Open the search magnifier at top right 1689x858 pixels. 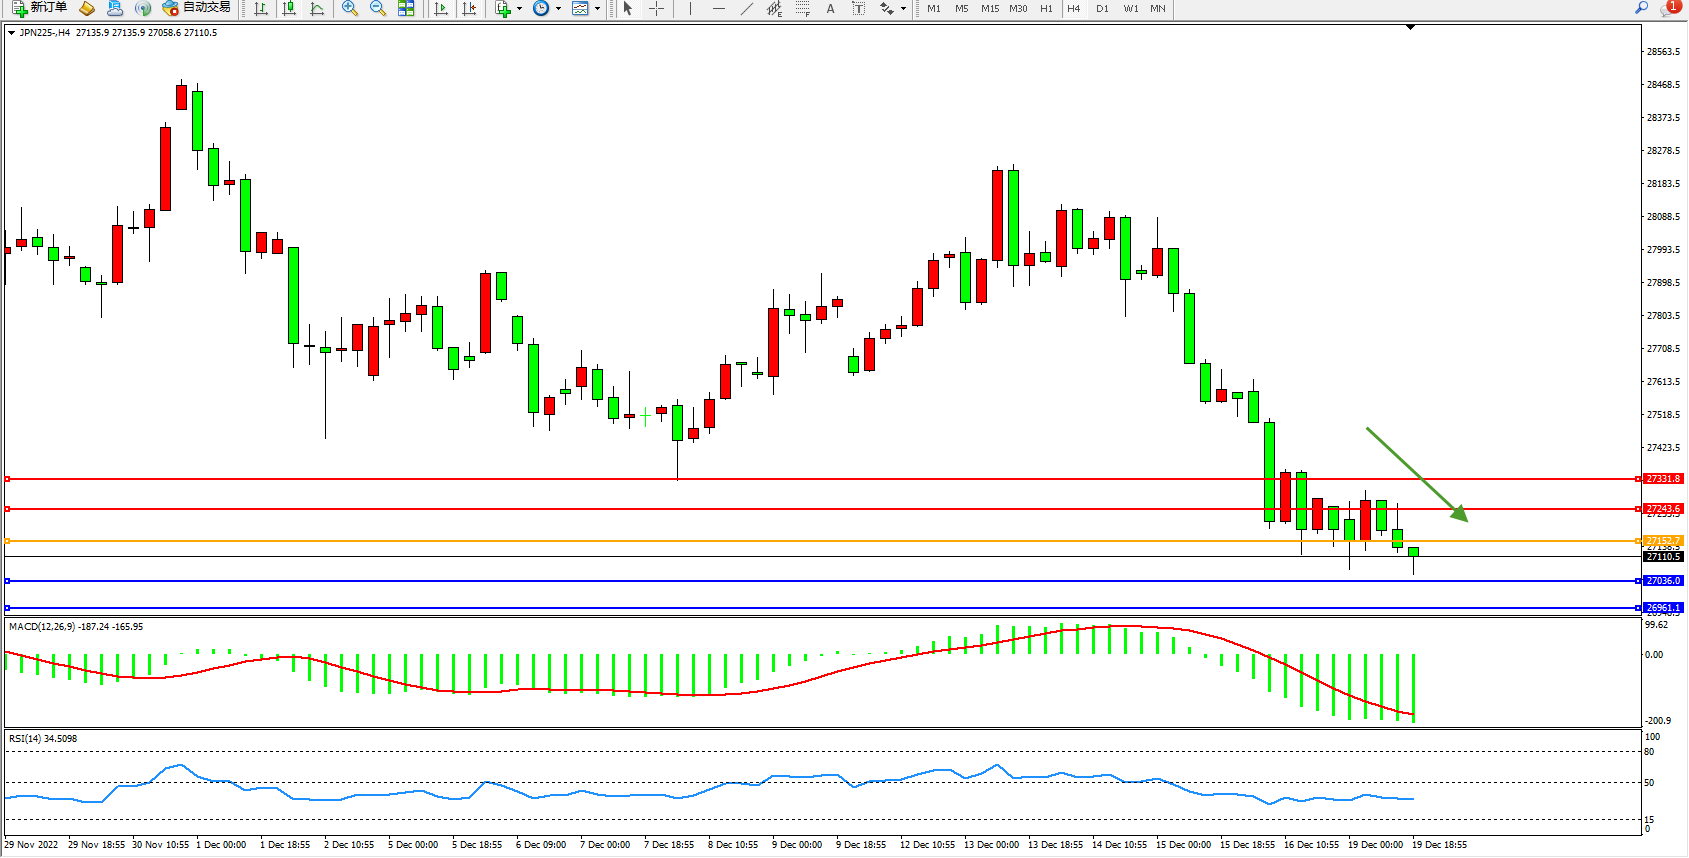pyautogui.click(x=1641, y=8)
